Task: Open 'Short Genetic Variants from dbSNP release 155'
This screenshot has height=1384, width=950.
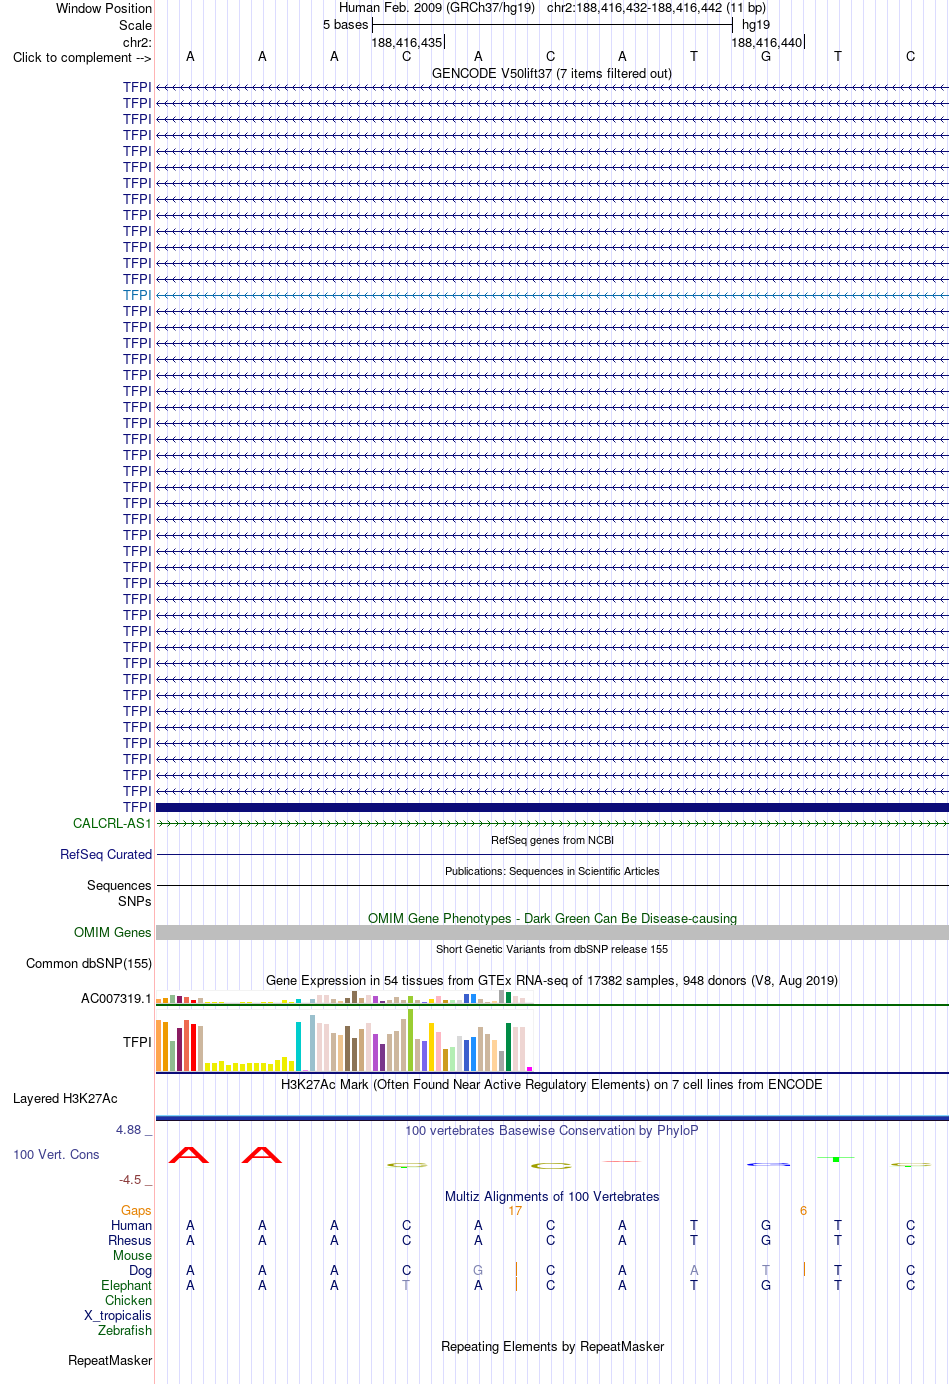Action: (x=552, y=949)
